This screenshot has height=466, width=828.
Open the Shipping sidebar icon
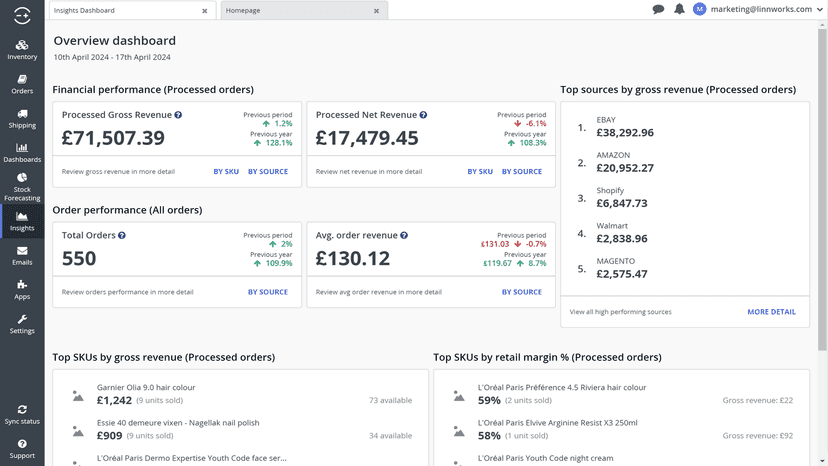point(22,119)
